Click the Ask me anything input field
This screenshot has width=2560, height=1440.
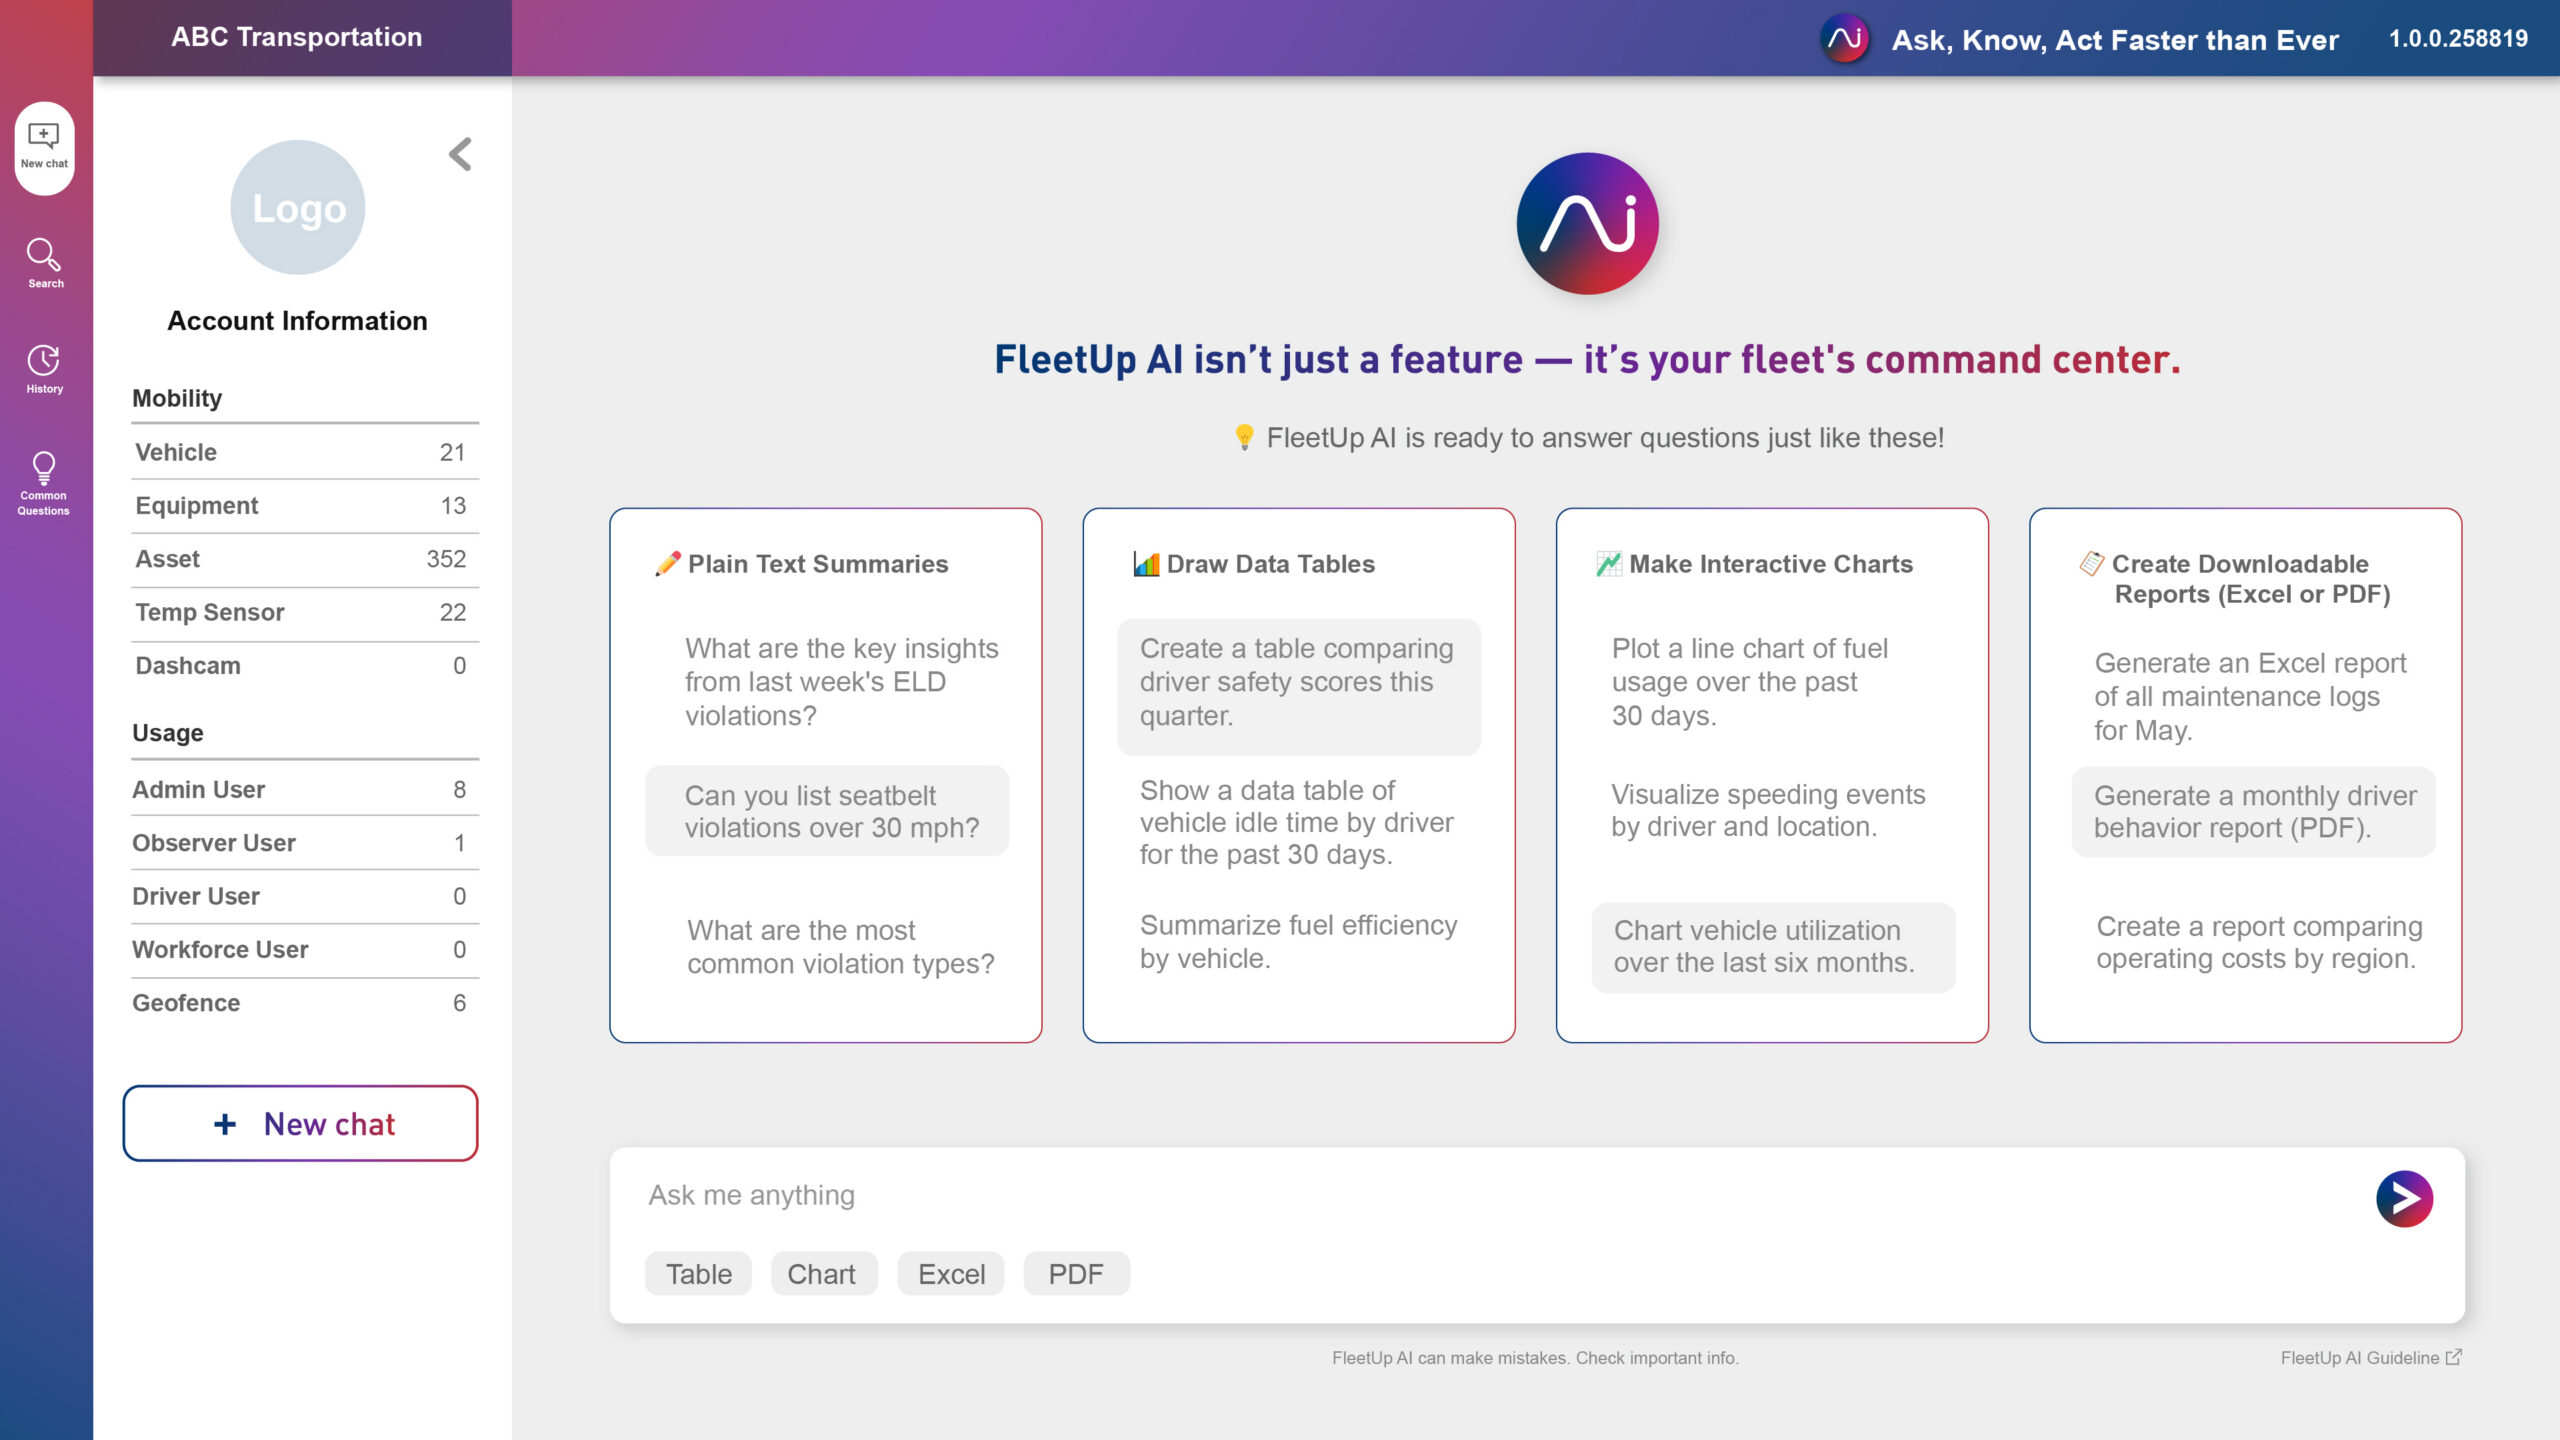[x=1400, y=1196]
